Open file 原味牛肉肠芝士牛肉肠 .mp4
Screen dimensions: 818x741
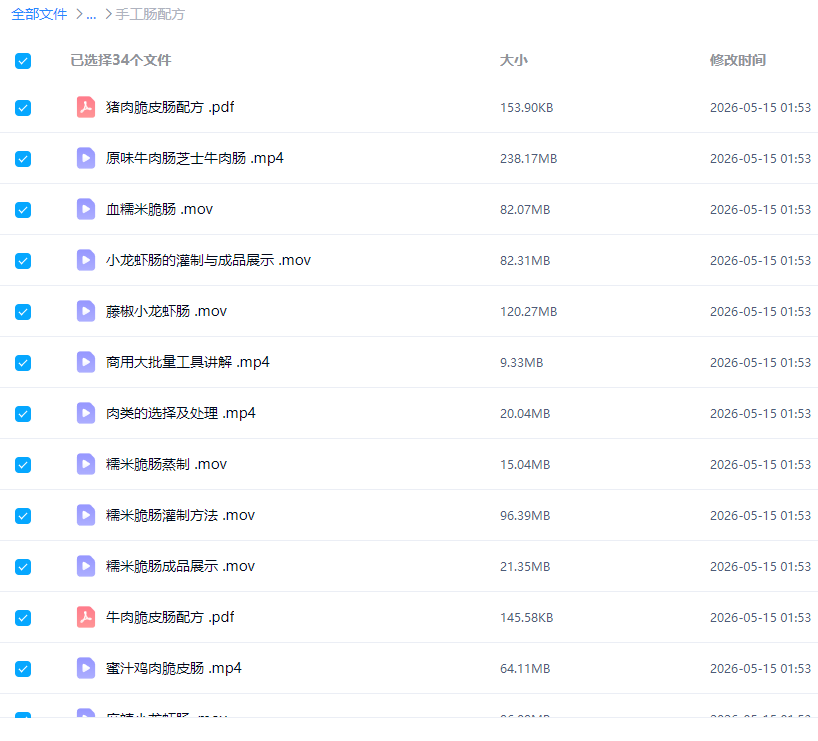point(195,158)
